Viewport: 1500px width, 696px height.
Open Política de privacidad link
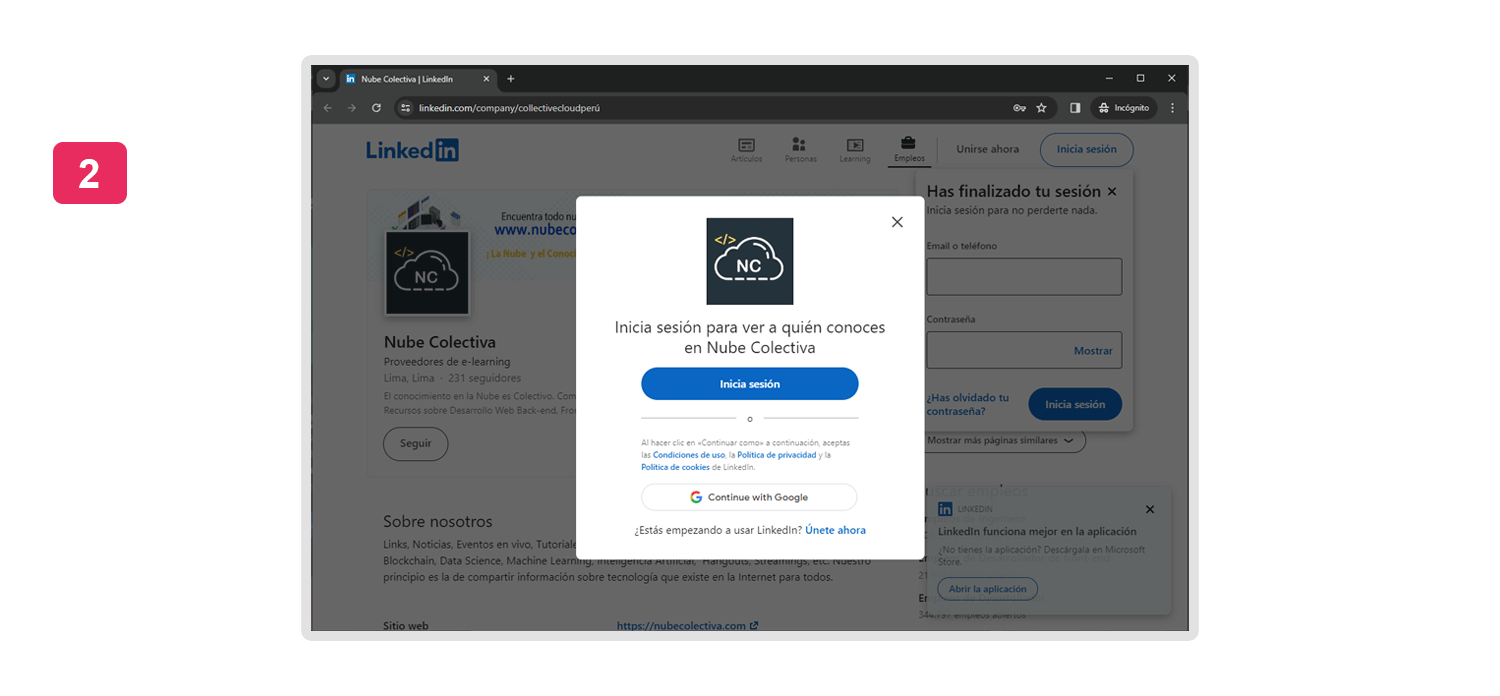(x=777, y=455)
